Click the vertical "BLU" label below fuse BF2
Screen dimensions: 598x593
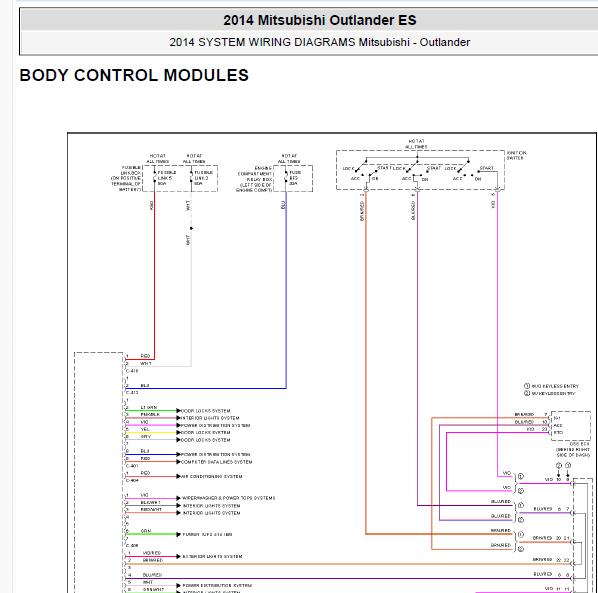click(x=283, y=205)
